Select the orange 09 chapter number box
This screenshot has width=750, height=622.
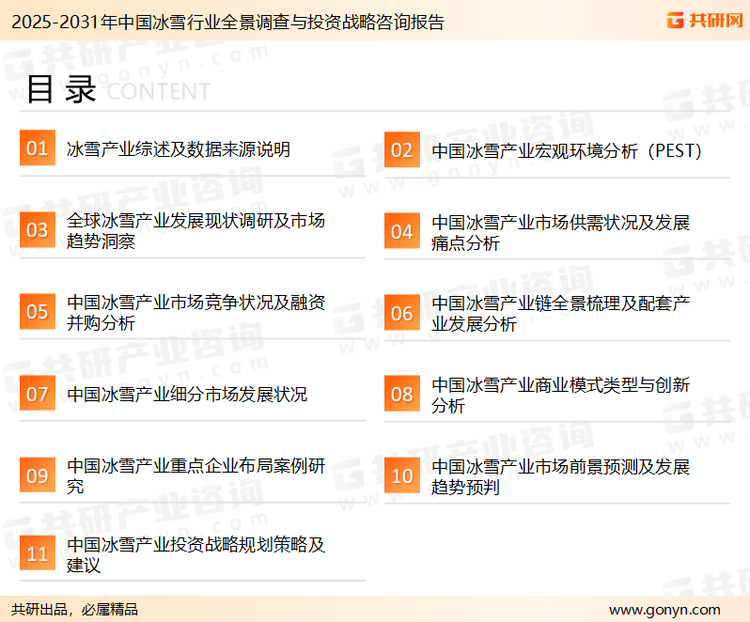click(x=37, y=475)
